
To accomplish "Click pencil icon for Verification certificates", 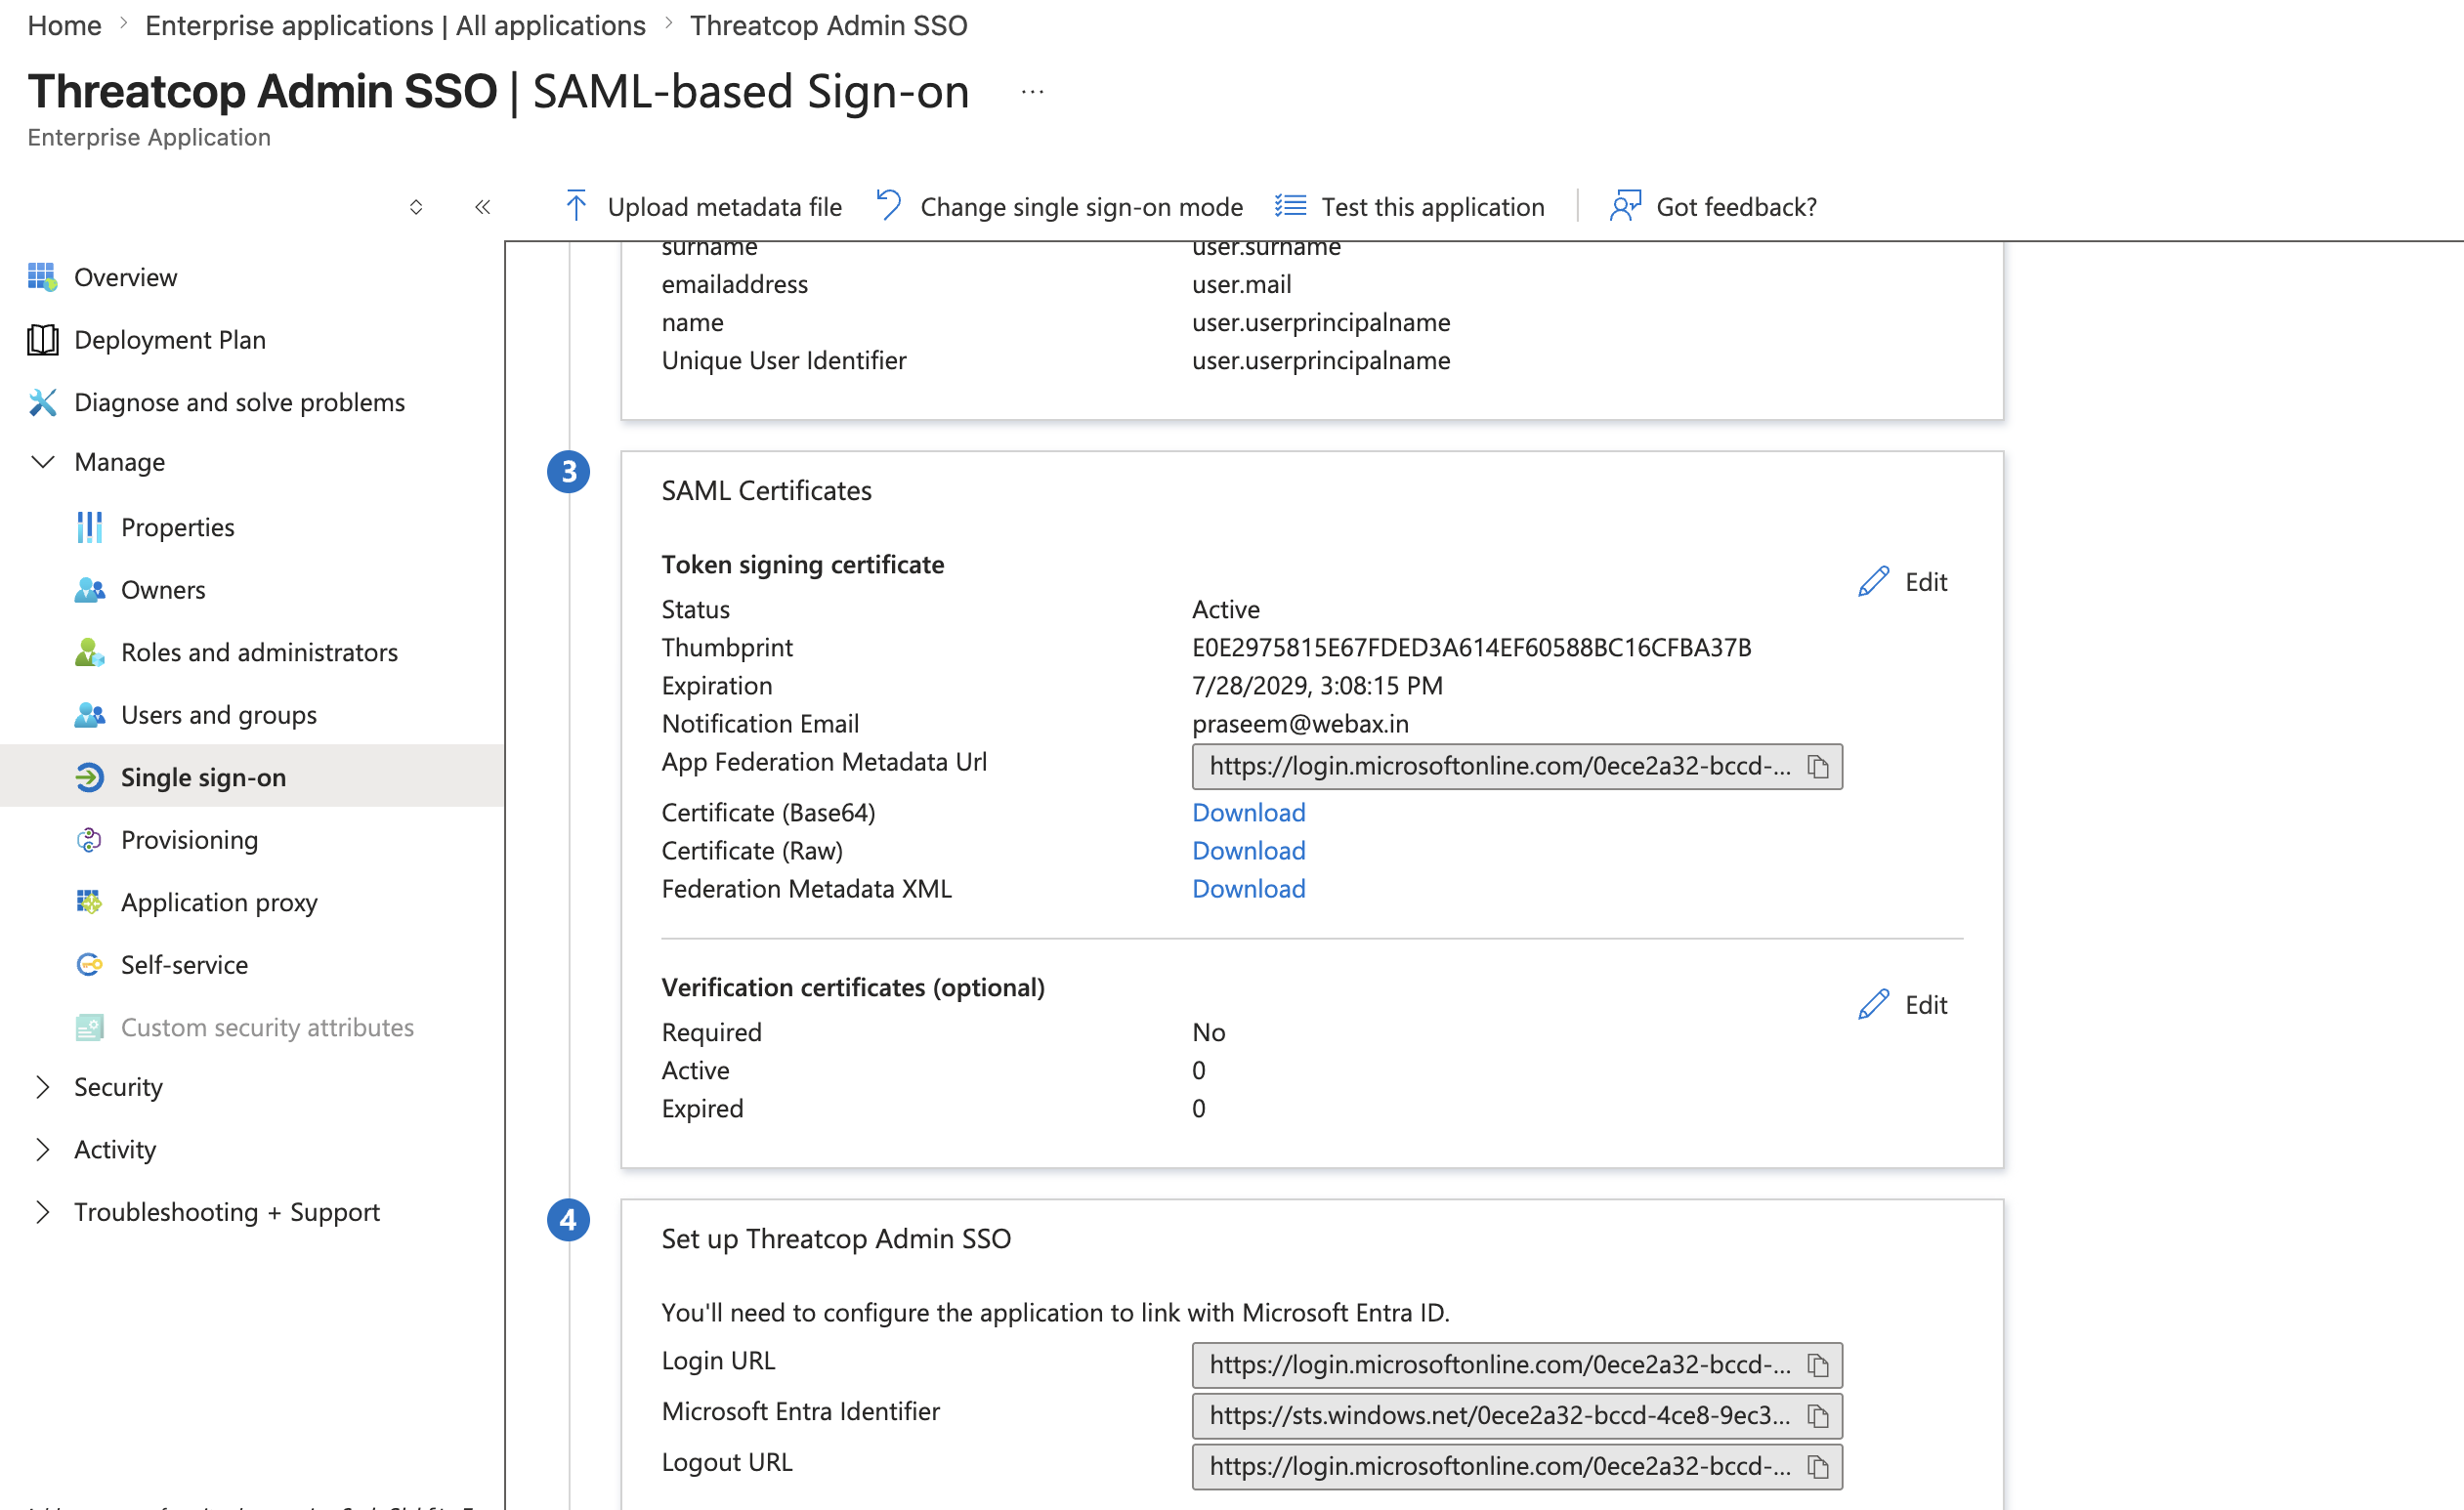I will click(x=1873, y=1005).
